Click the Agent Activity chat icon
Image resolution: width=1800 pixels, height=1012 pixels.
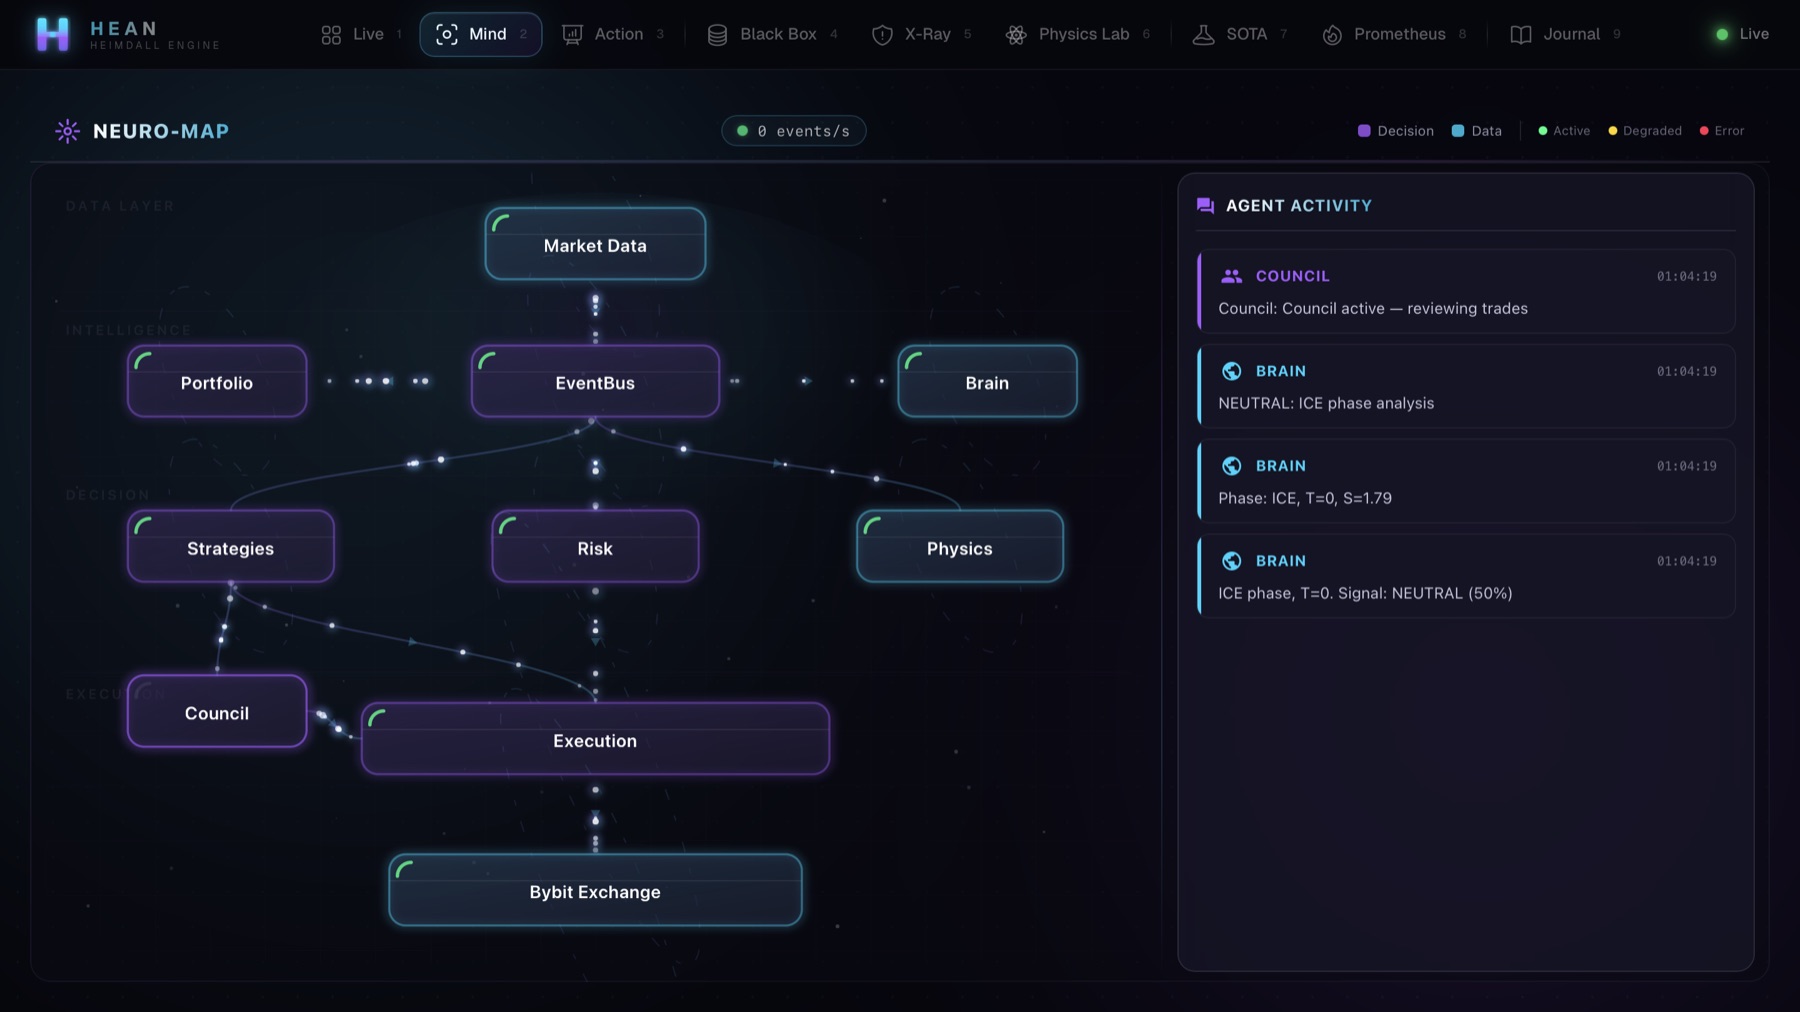tap(1205, 206)
